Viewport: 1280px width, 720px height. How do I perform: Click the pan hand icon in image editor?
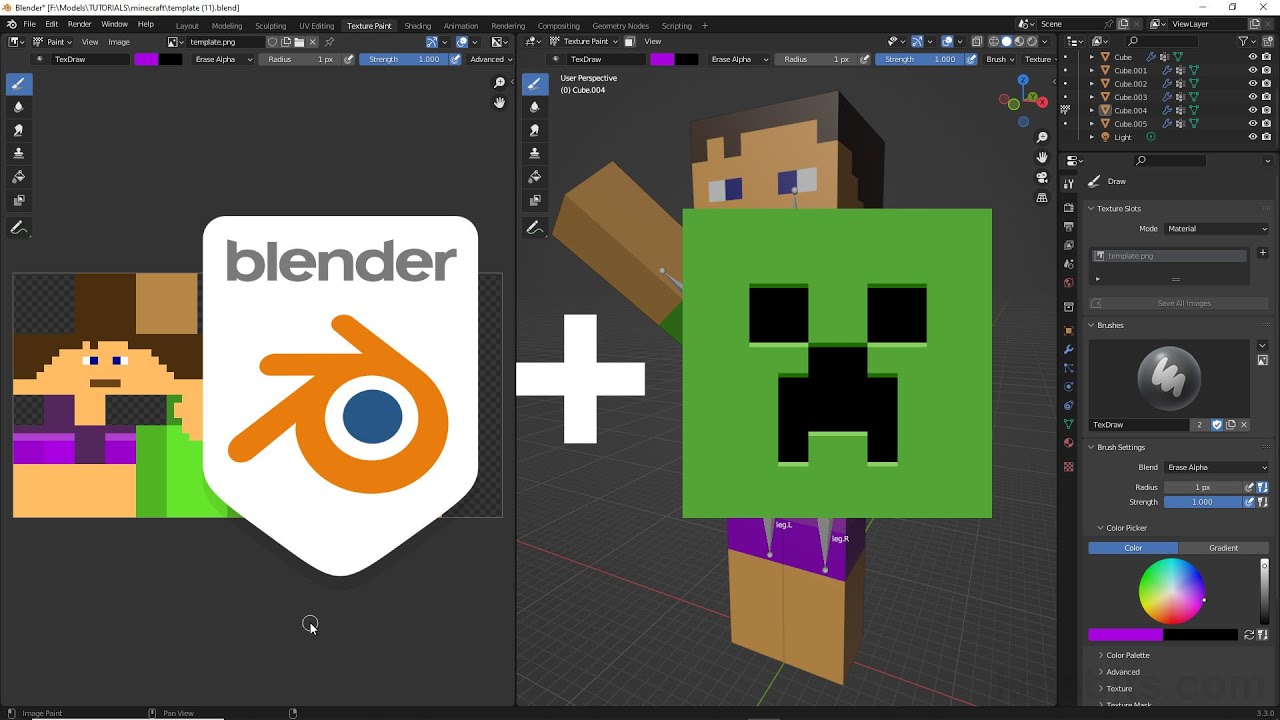(500, 102)
